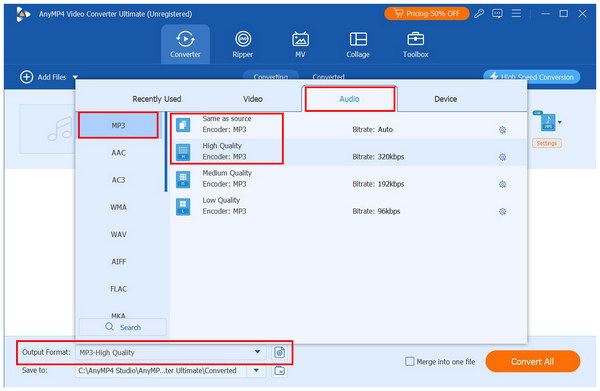The height and width of the screenshot is (391, 600).
Task: Click the MP3 output format file icon
Action: click(x=547, y=122)
